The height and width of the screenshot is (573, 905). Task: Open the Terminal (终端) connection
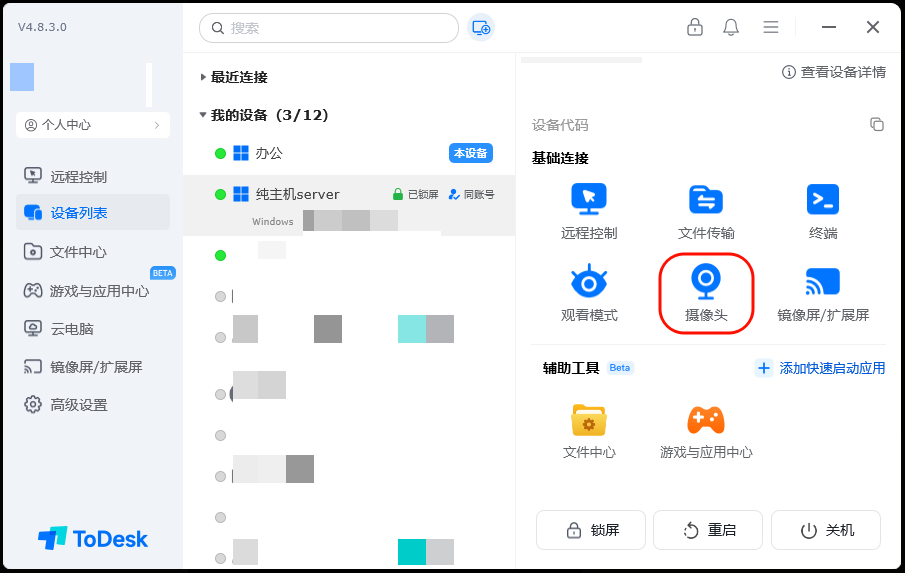tap(822, 199)
